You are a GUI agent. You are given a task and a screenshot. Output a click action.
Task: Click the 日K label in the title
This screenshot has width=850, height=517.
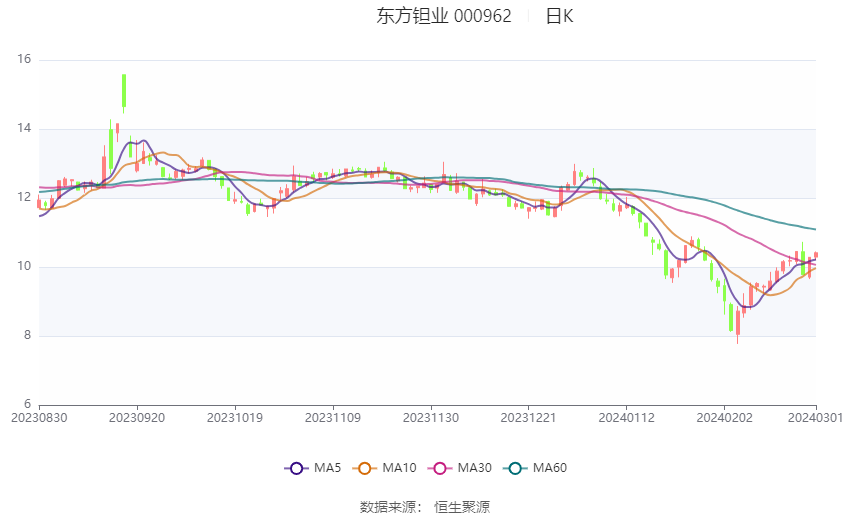559,16
